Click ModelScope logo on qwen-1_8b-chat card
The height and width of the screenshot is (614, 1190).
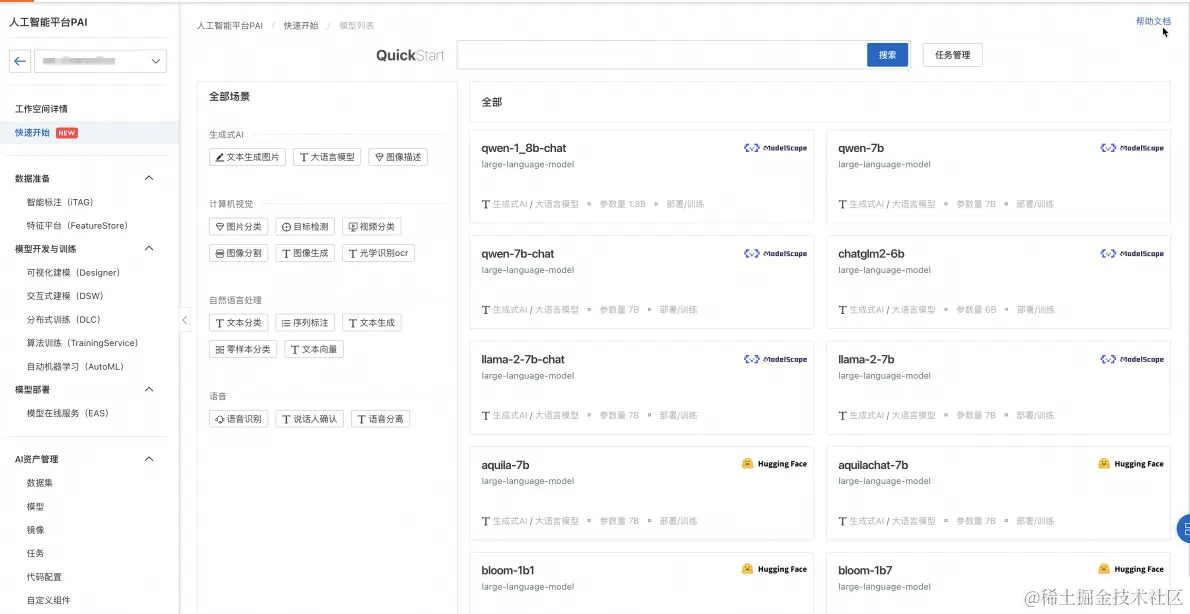pos(775,148)
